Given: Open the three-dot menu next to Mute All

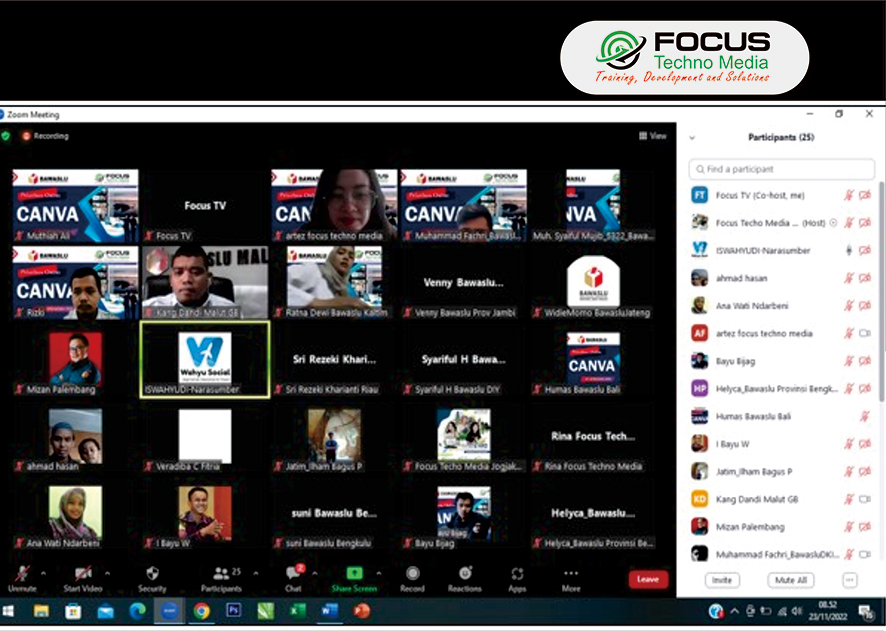Looking at the screenshot, I should (850, 580).
